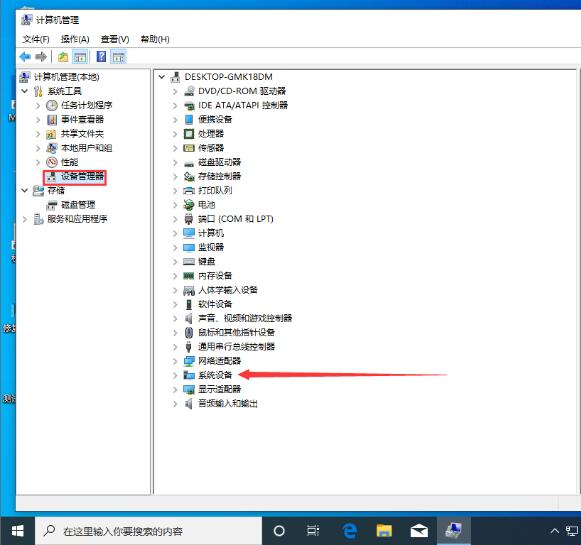This screenshot has height=545, width=581.
Task: Open the 查看(V) menu
Action: [115, 39]
